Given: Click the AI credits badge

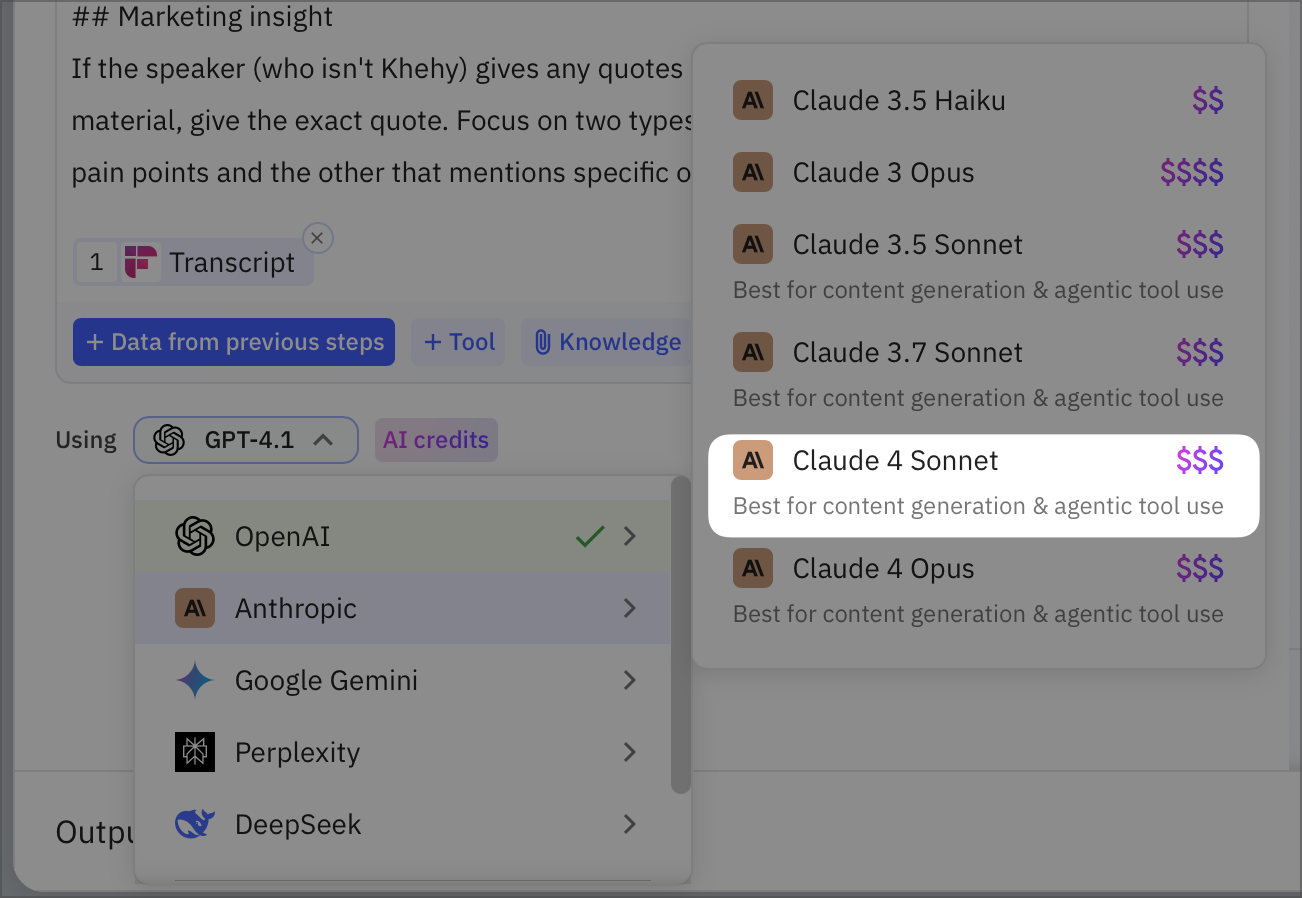Looking at the screenshot, I should tap(436, 440).
